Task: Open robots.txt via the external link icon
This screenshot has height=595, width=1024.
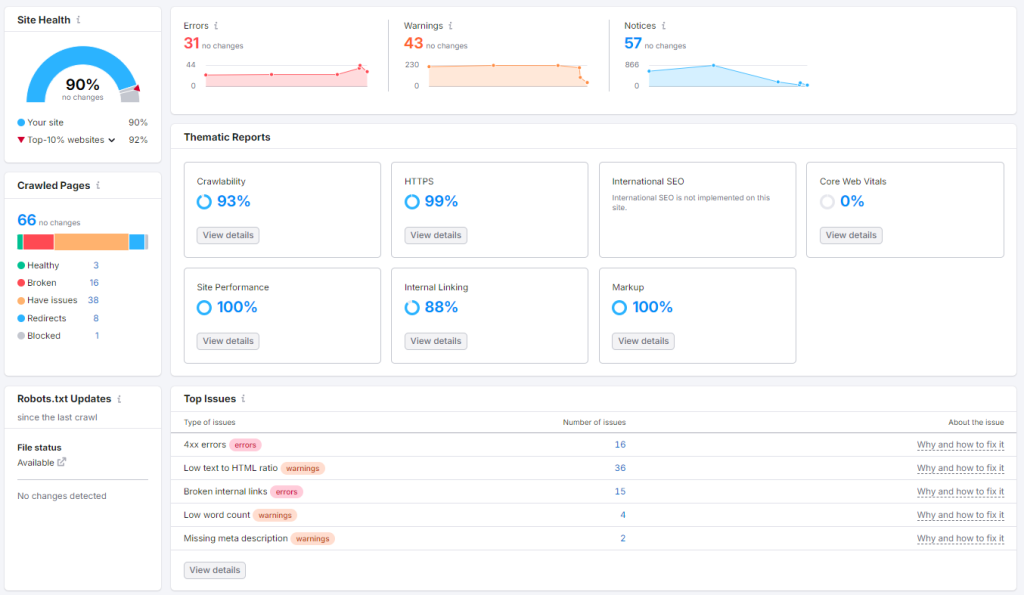Action: [x=62, y=462]
